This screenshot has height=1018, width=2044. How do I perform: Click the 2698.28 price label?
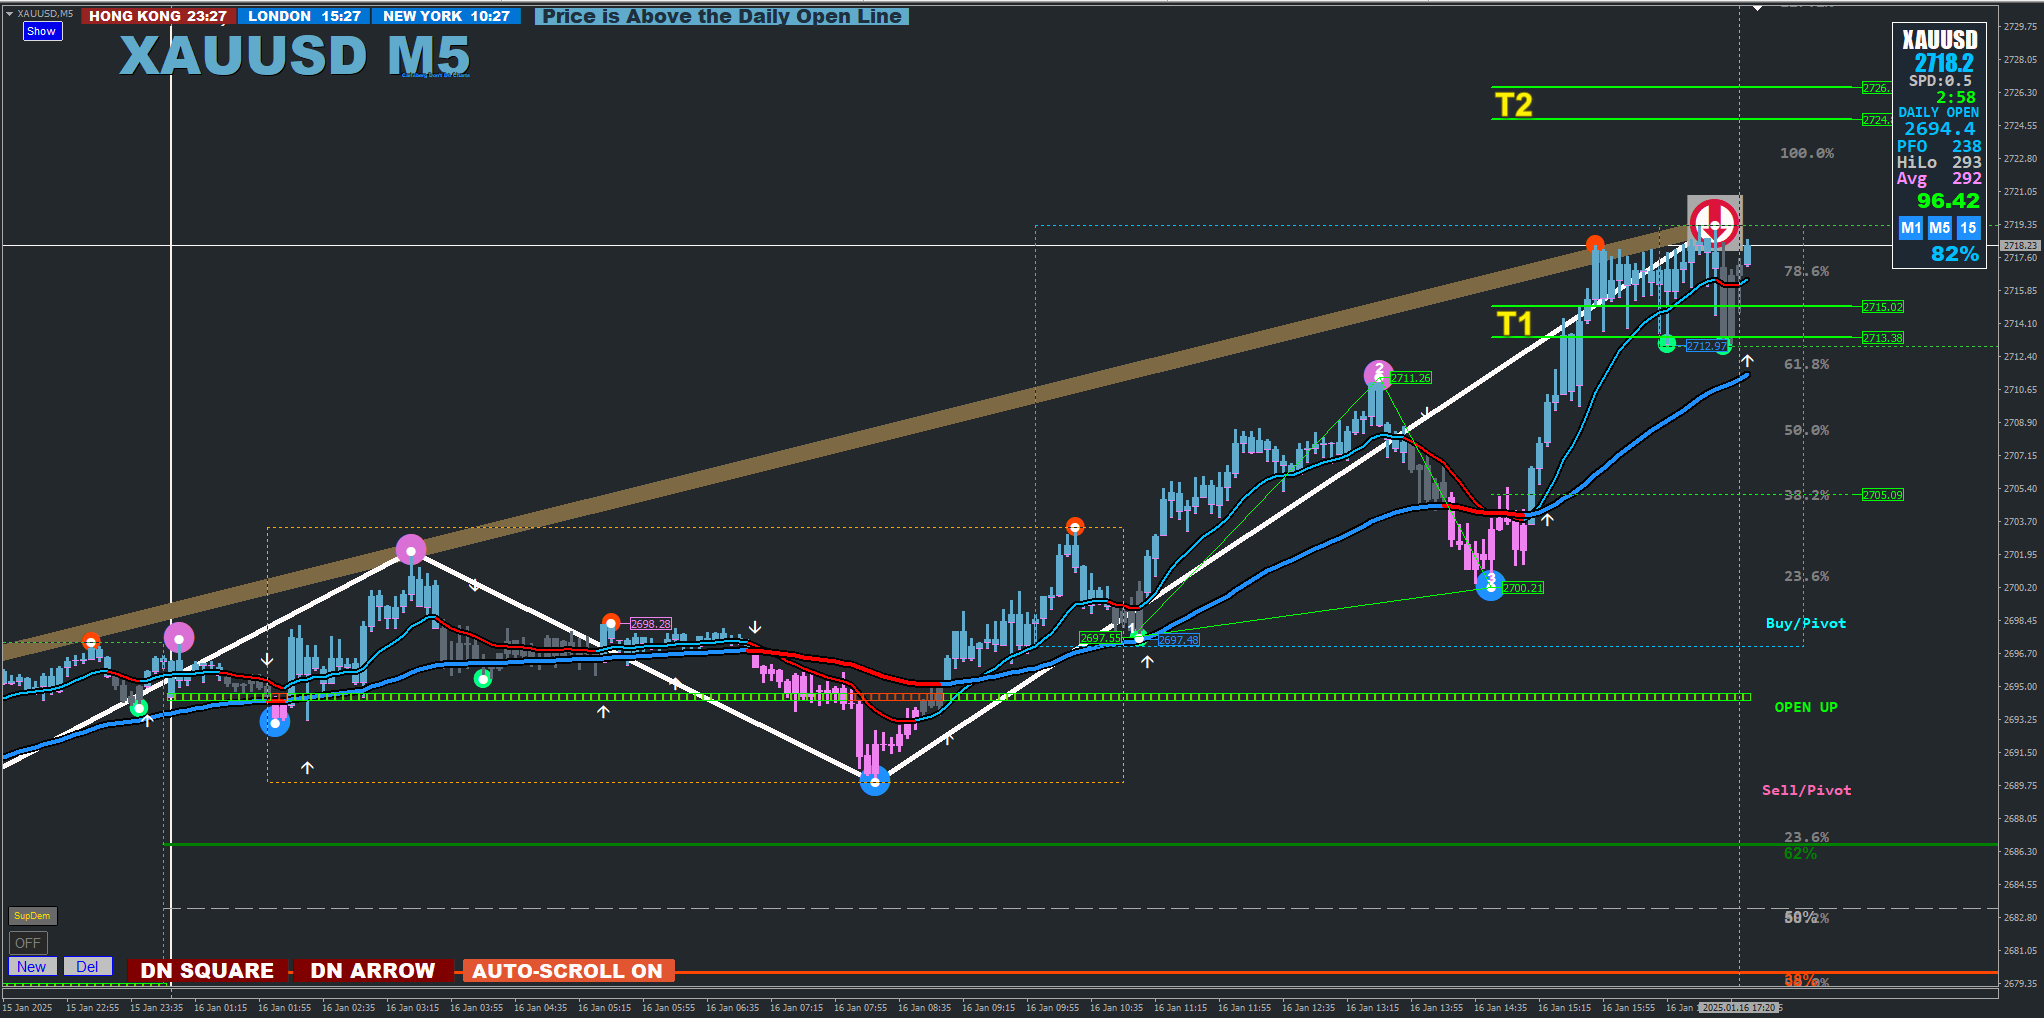click(651, 624)
